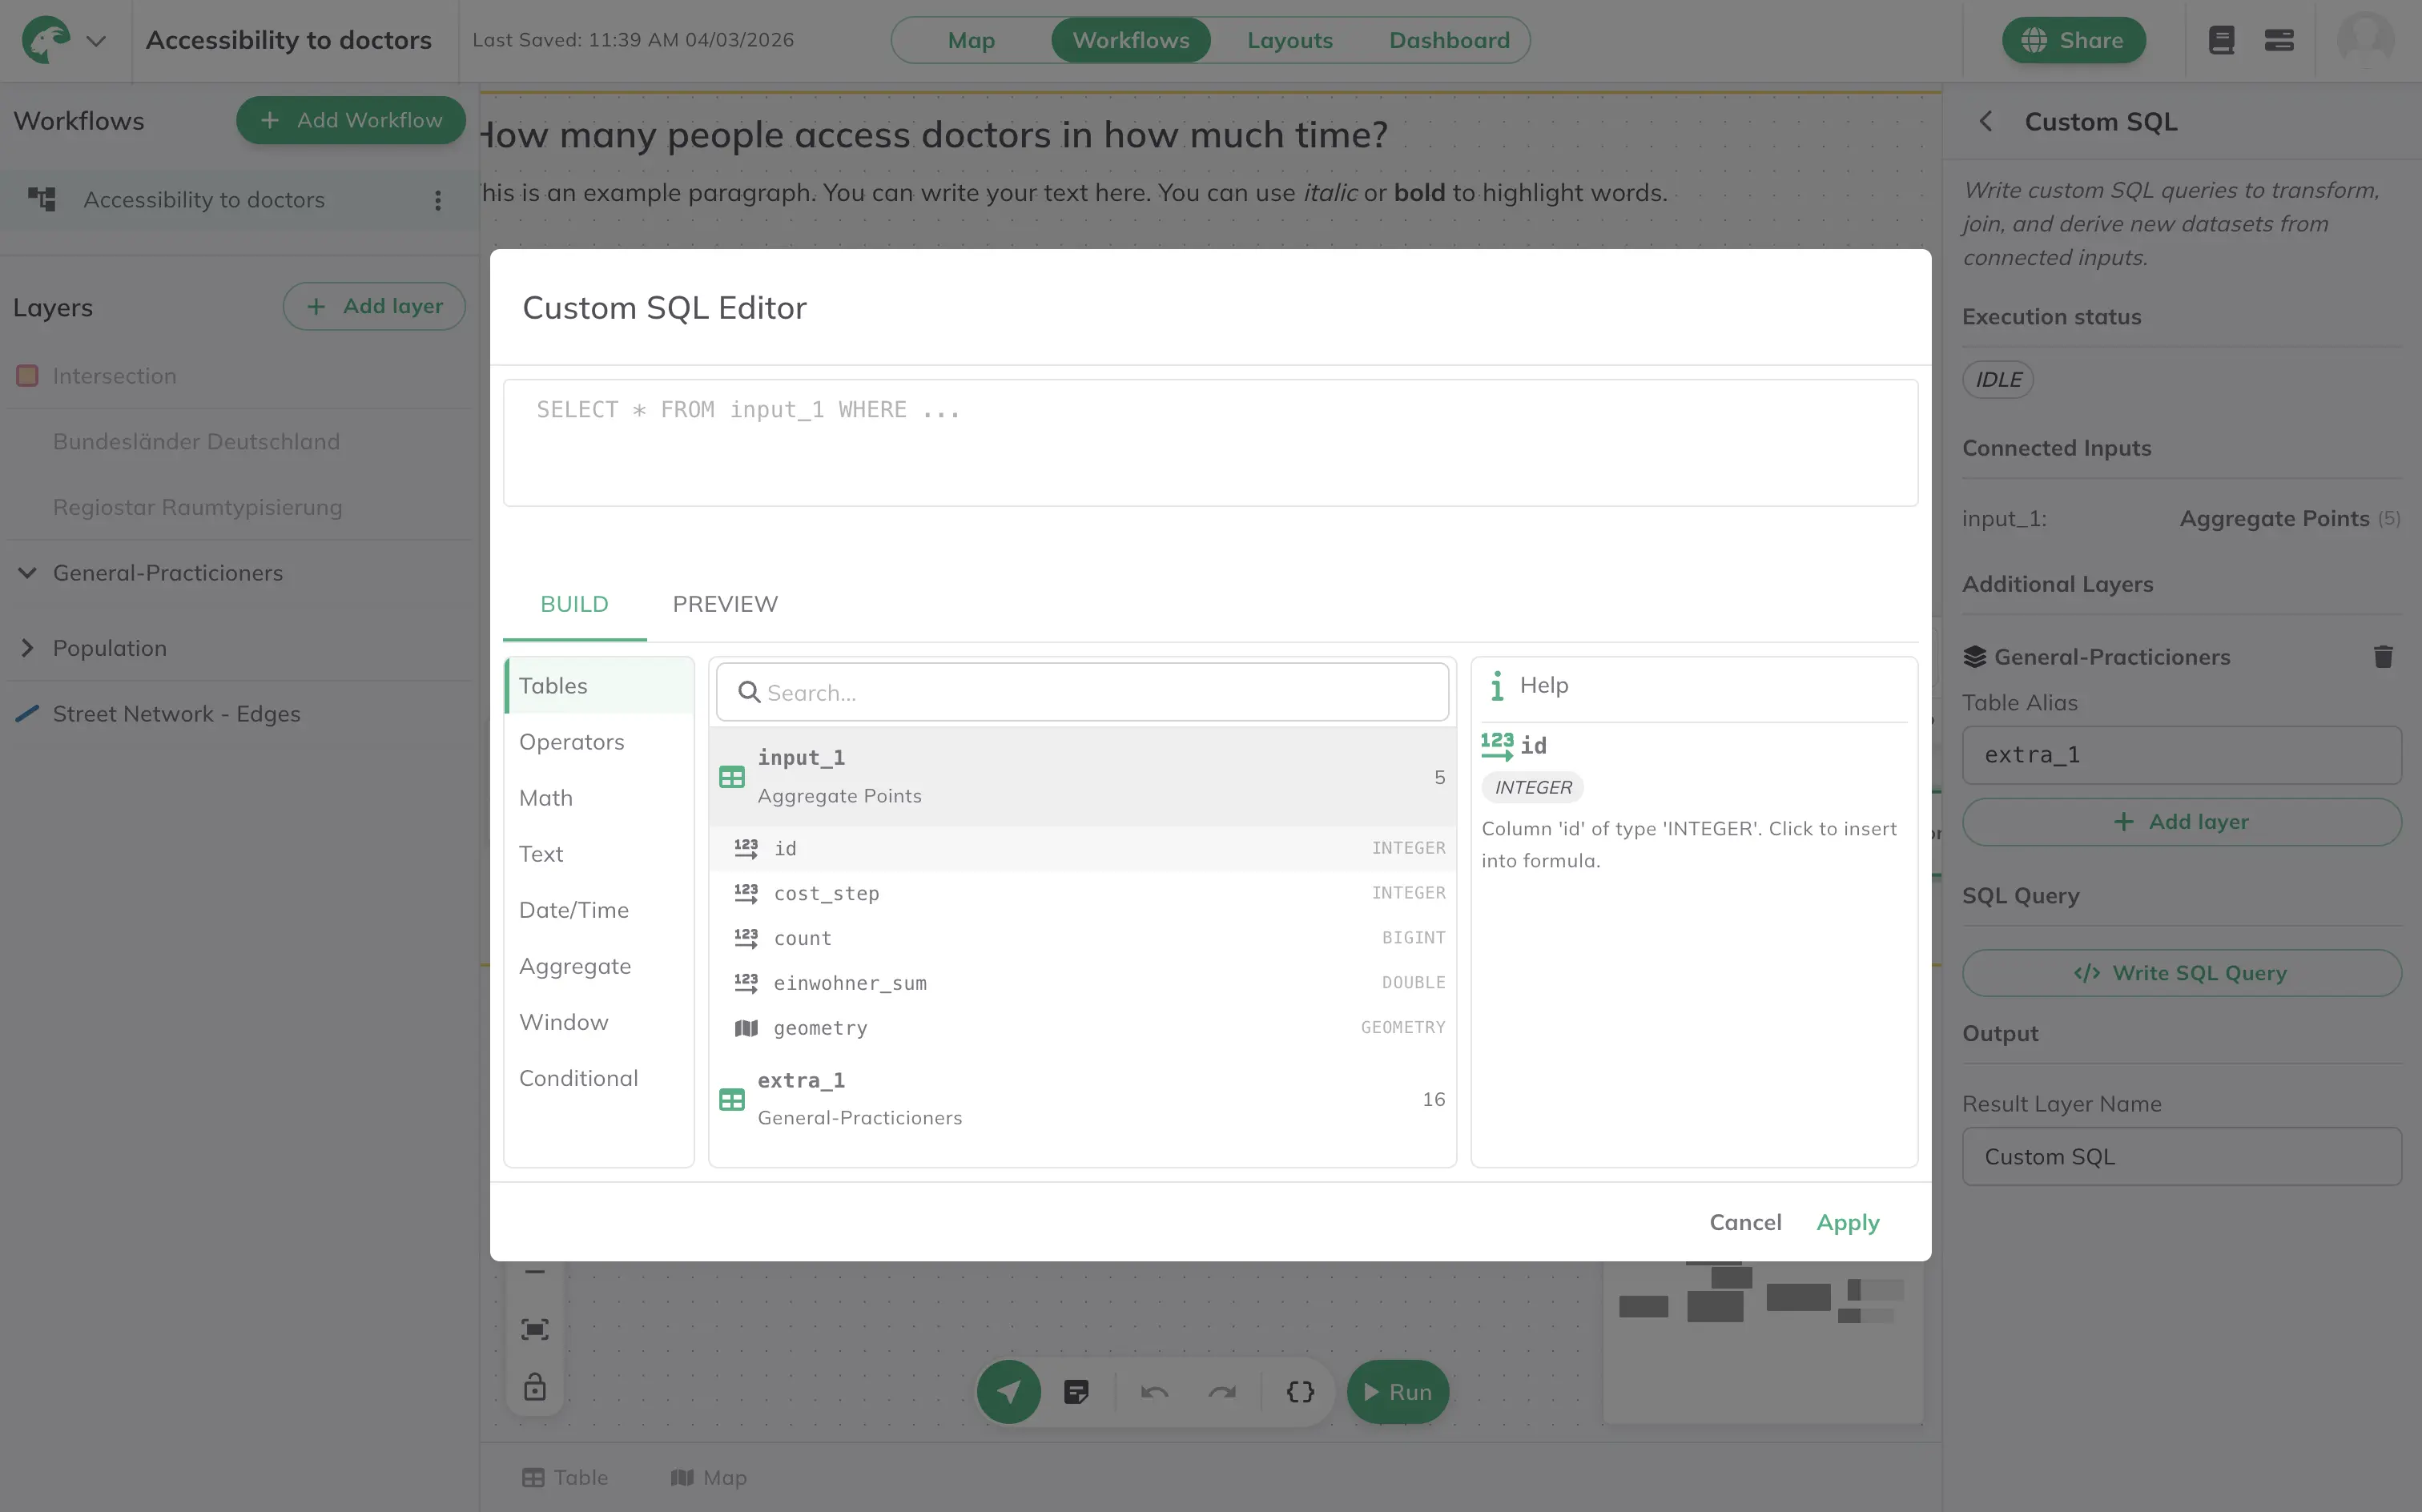This screenshot has width=2422, height=1512.
Task: Open the Dashboard view tab
Action: coord(1448,41)
